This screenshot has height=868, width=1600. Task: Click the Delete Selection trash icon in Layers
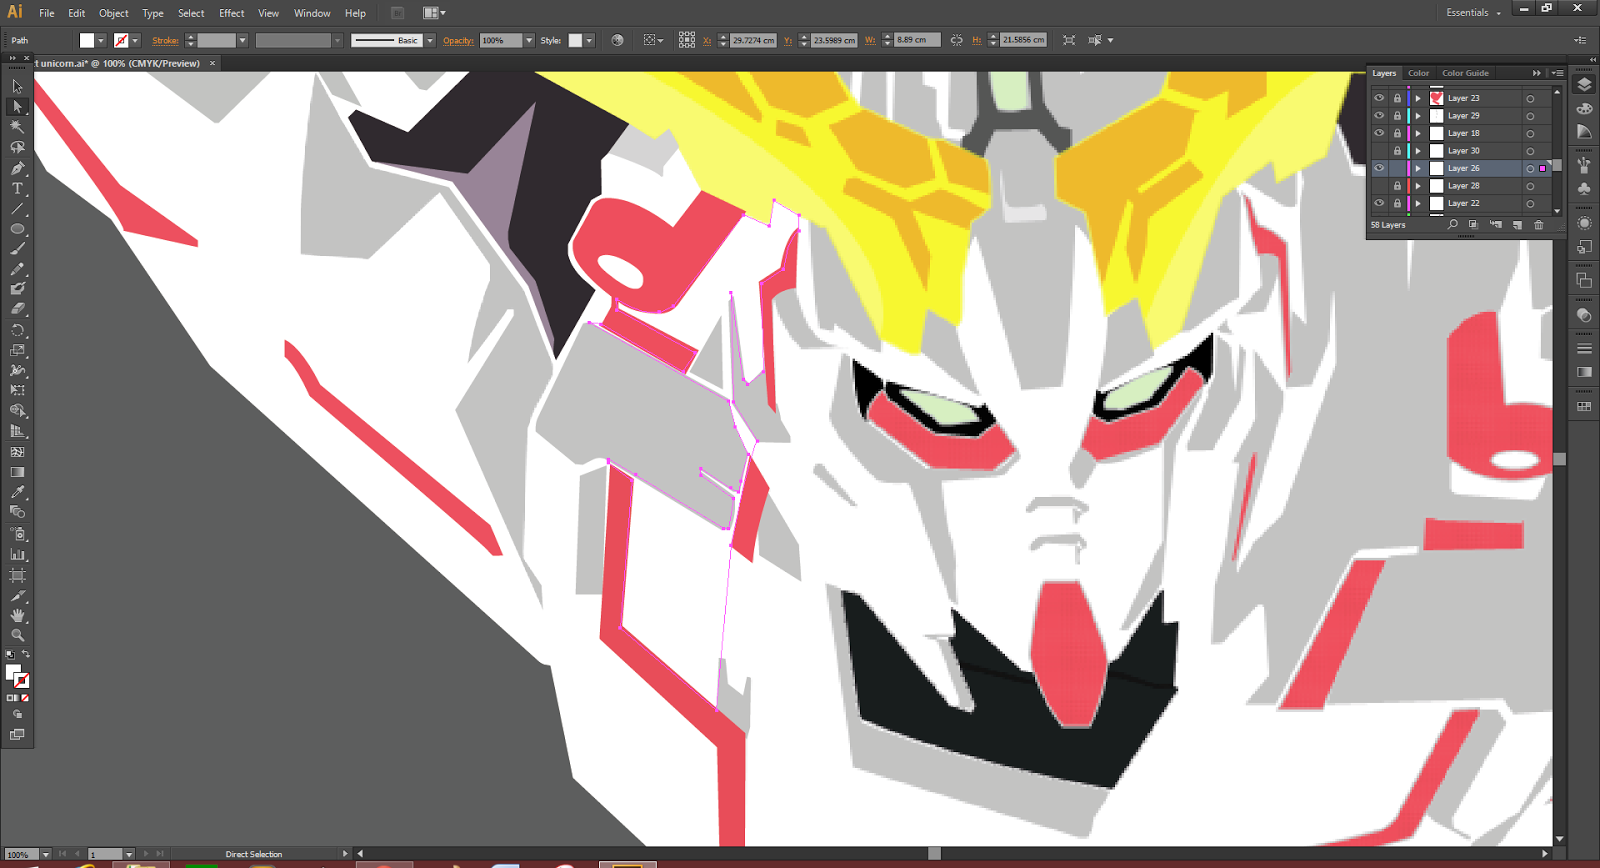pos(1539,225)
